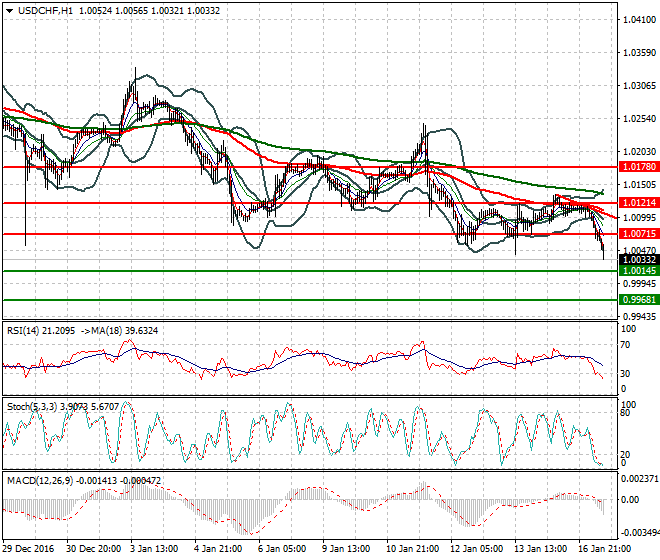Click the red 1.00715 price level label
The height and width of the screenshot is (560, 660).
tap(636, 234)
